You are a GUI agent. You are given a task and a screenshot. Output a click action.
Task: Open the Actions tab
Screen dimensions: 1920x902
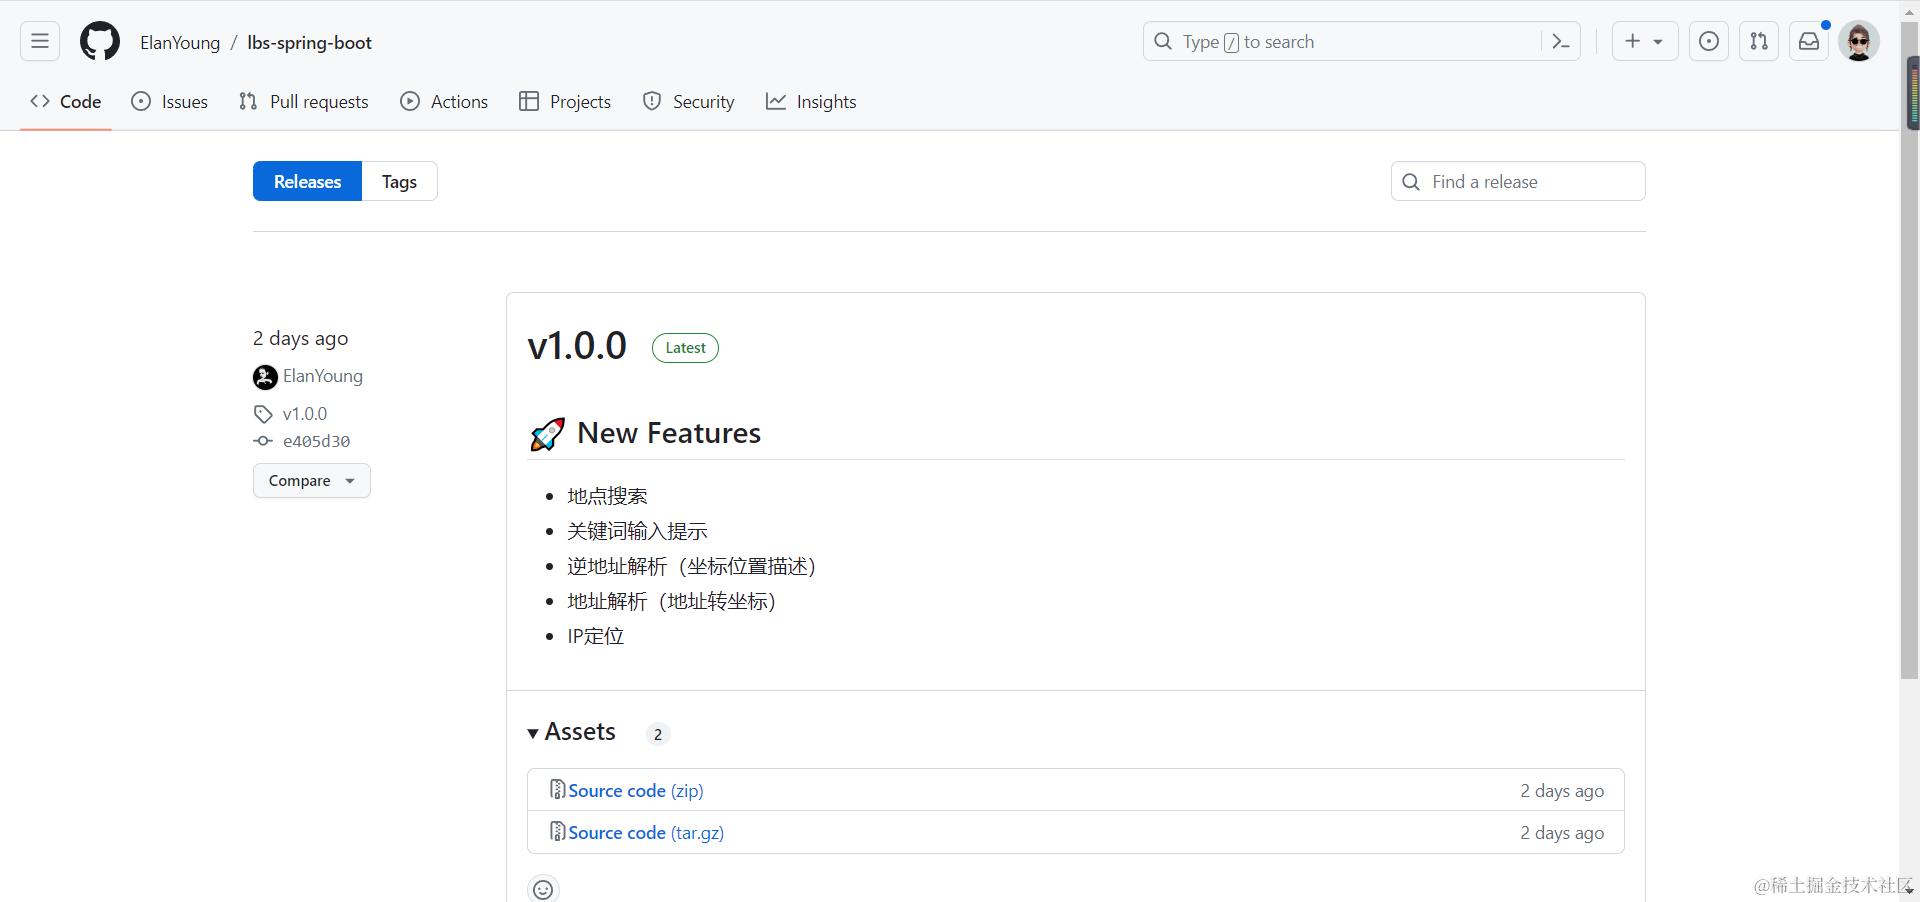coord(444,102)
